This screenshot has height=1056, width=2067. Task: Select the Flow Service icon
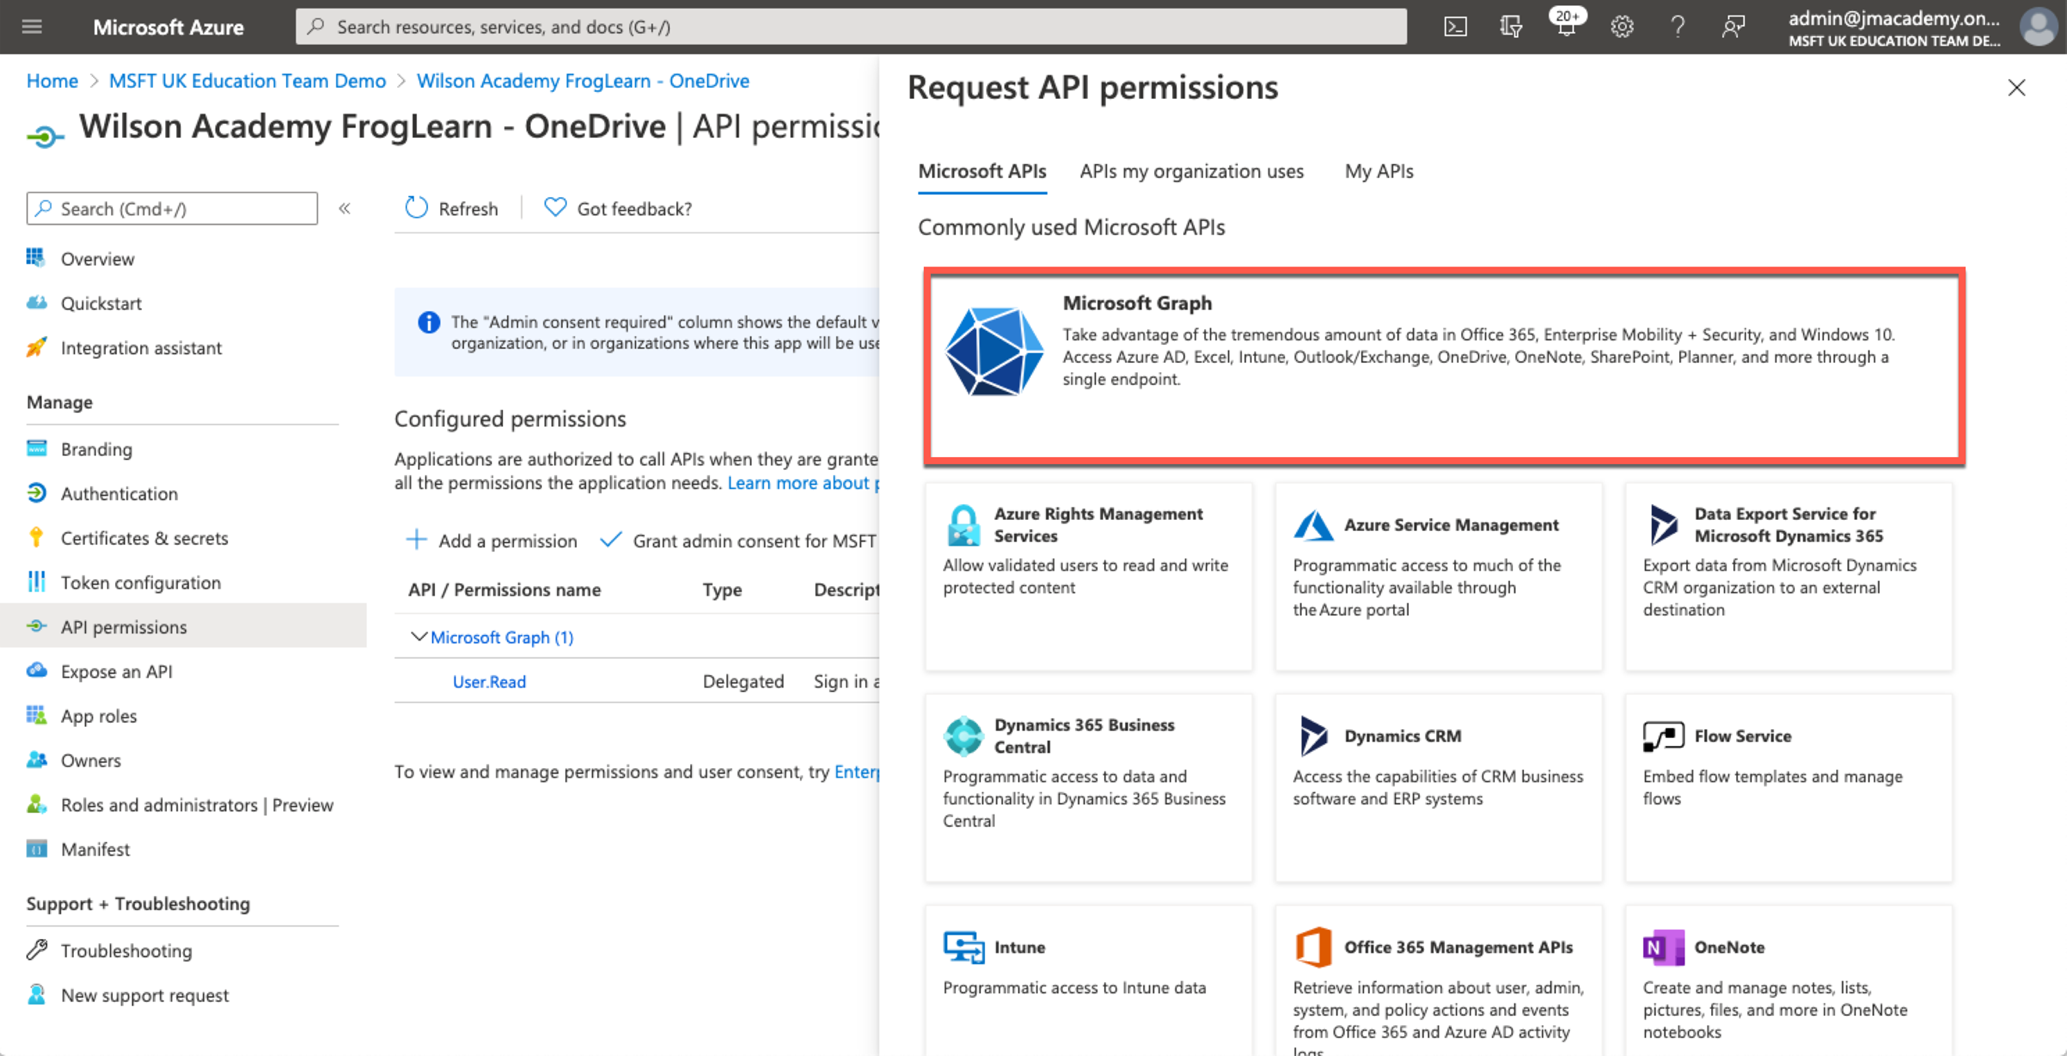(x=1663, y=737)
